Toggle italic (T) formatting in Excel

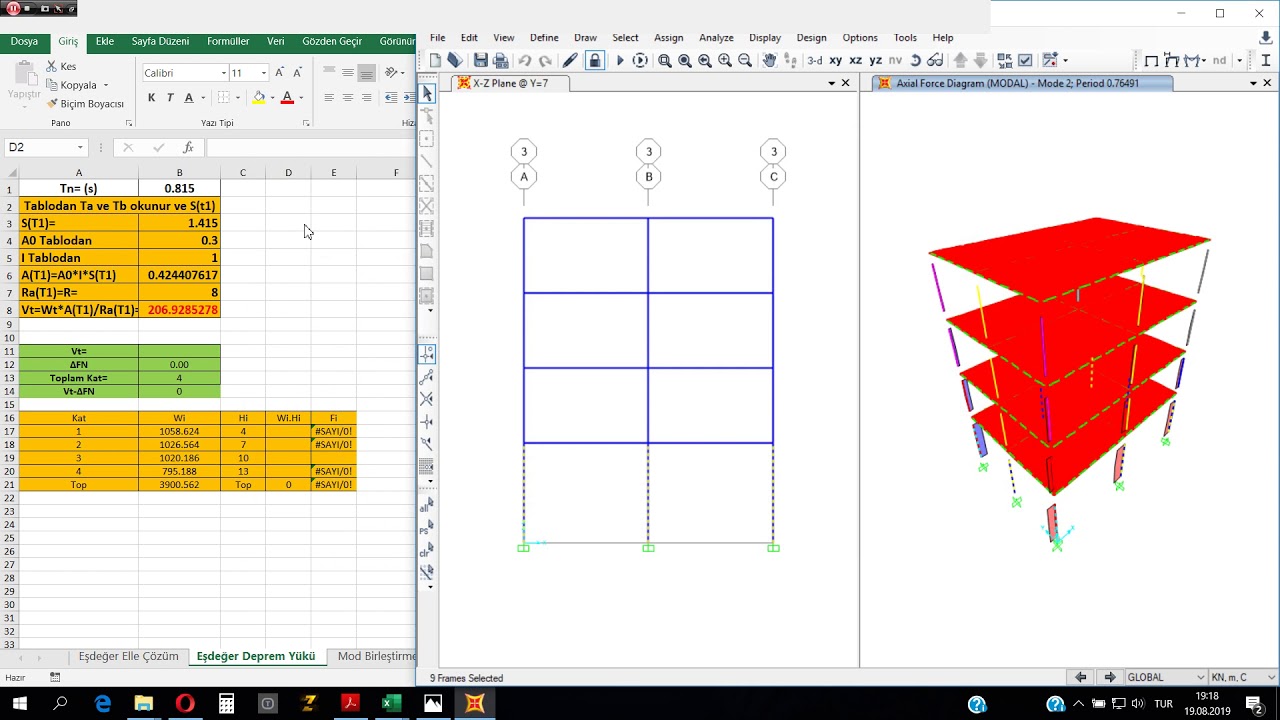(x=170, y=97)
